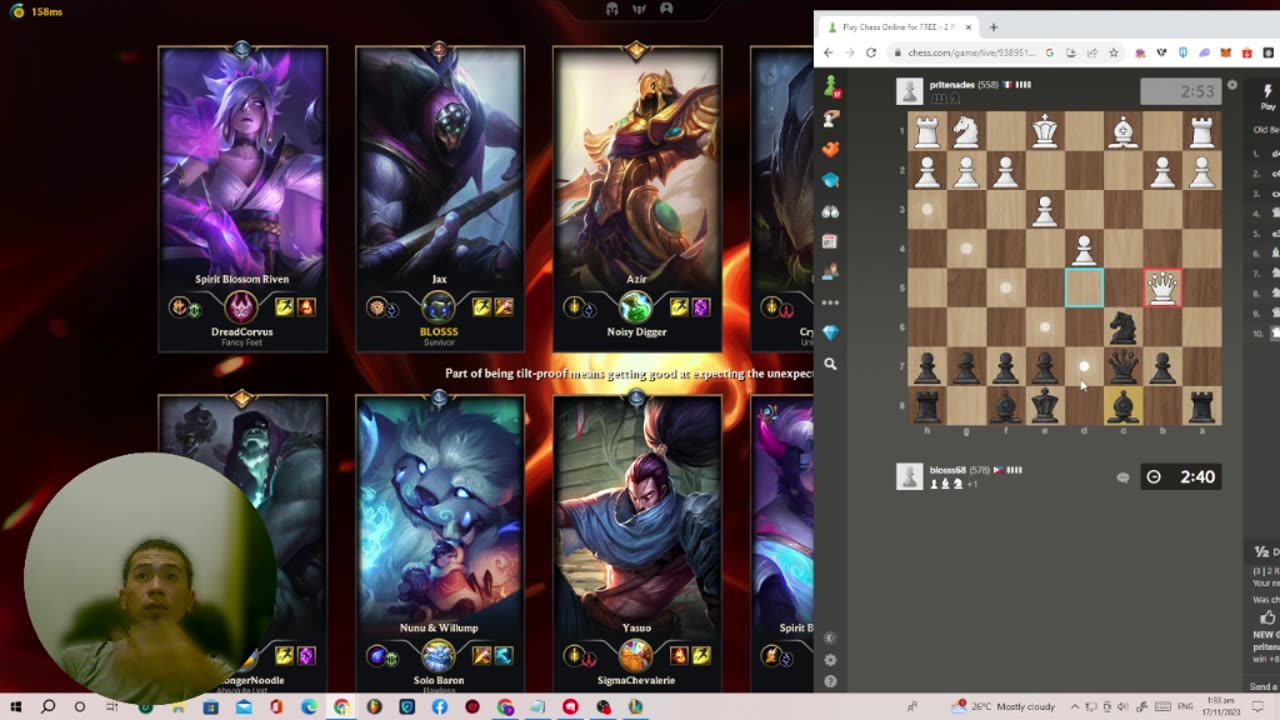Toggle light/dark theme icon in chess.com sidebar
The image size is (1280, 720).
830,638
